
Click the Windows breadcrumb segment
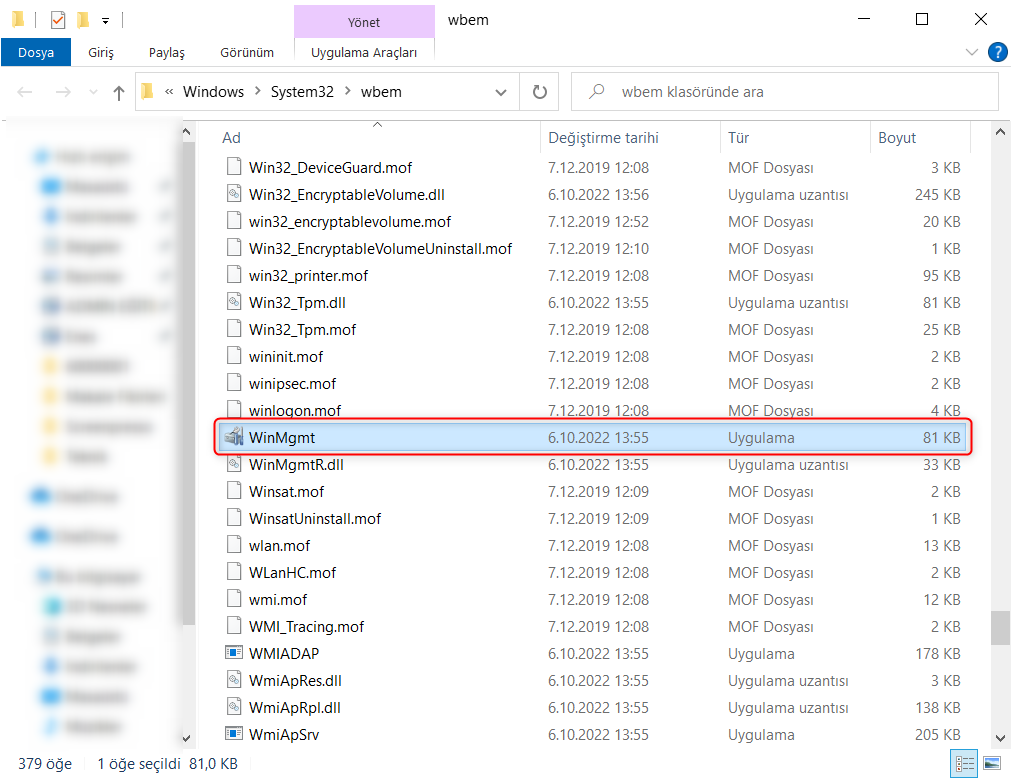(213, 92)
